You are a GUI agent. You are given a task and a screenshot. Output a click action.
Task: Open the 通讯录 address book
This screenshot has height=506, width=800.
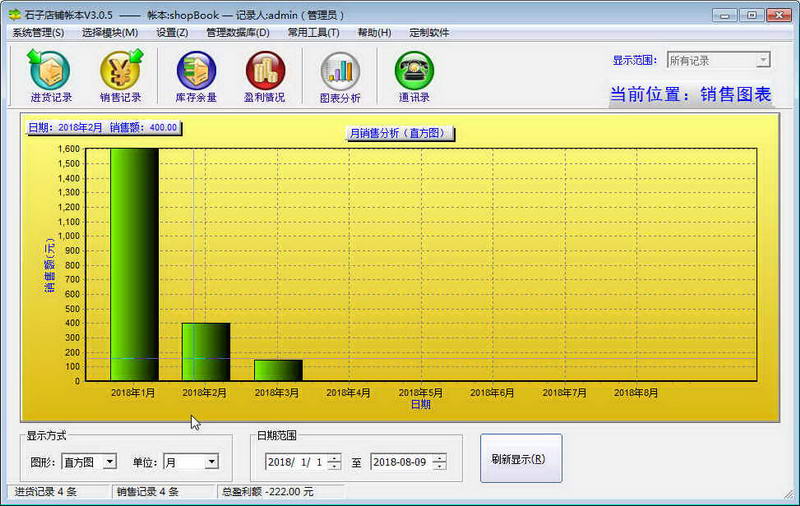pyautogui.click(x=414, y=76)
